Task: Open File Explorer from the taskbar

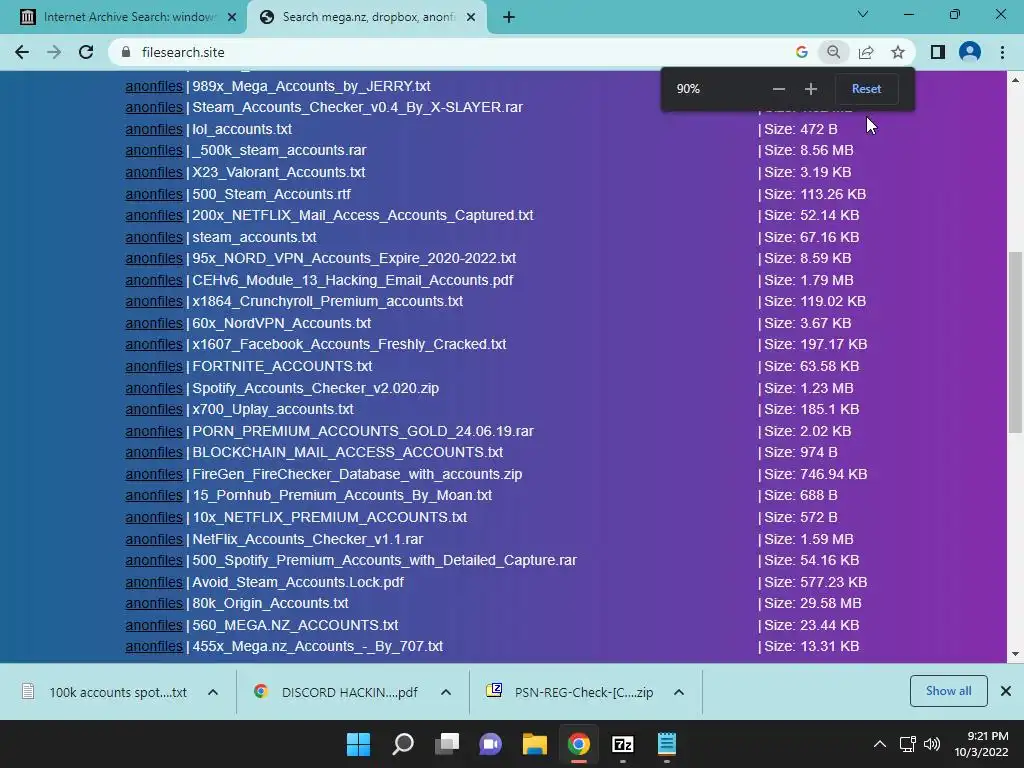Action: pos(534,744)
